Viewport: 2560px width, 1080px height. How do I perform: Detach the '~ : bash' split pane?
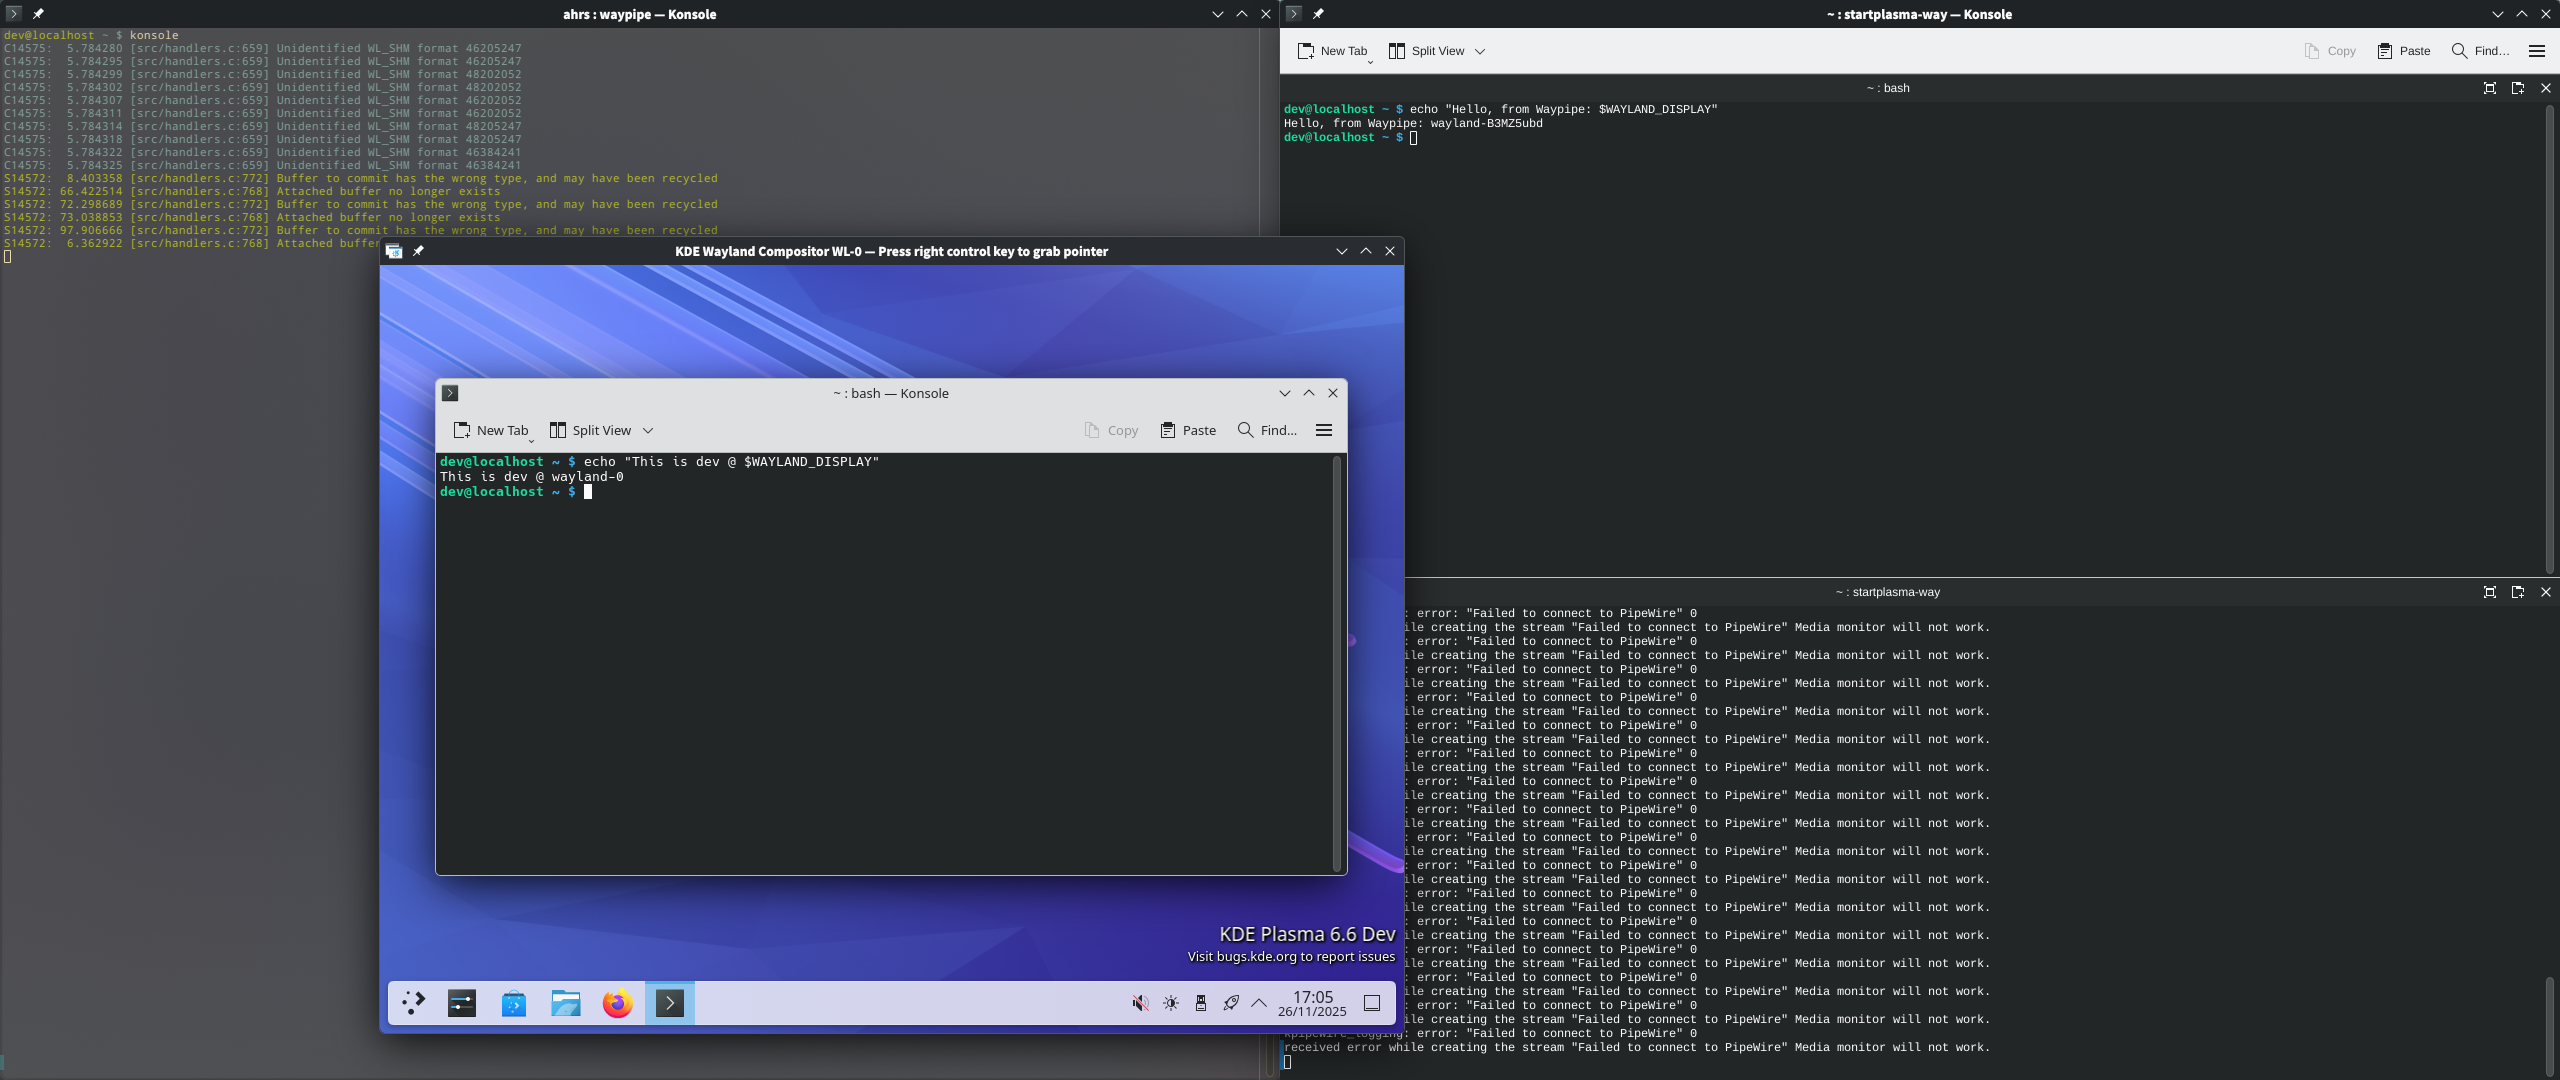[x=2518, y=88]
